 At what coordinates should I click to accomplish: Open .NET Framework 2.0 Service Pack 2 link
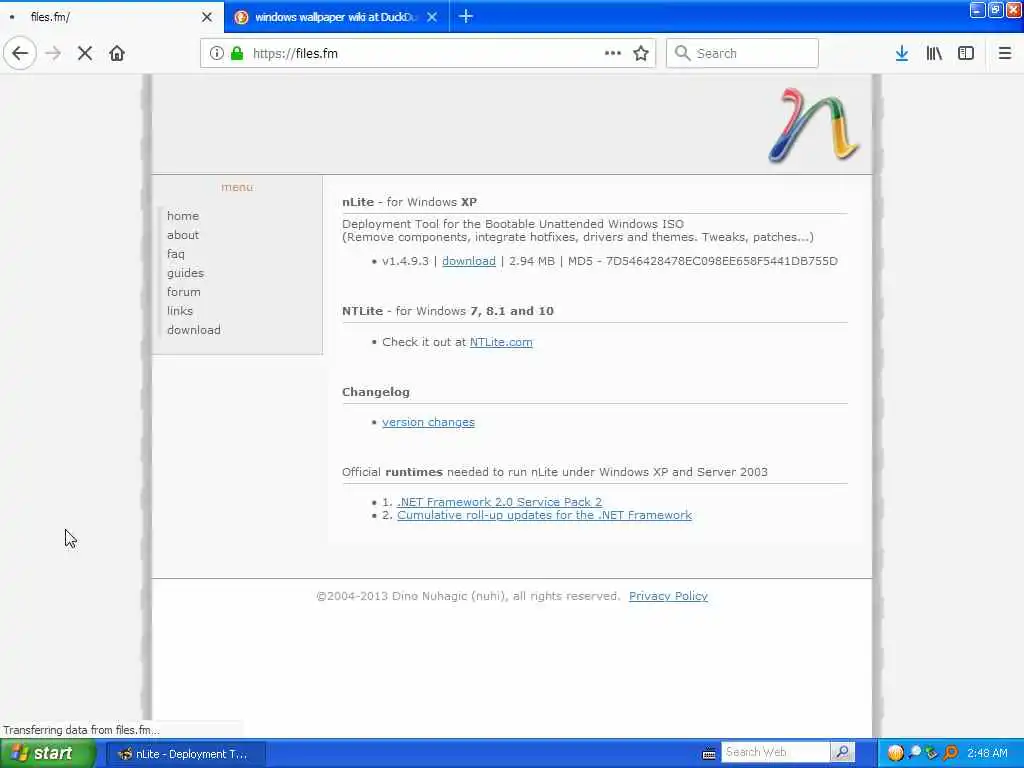click(x=500, y=502)
